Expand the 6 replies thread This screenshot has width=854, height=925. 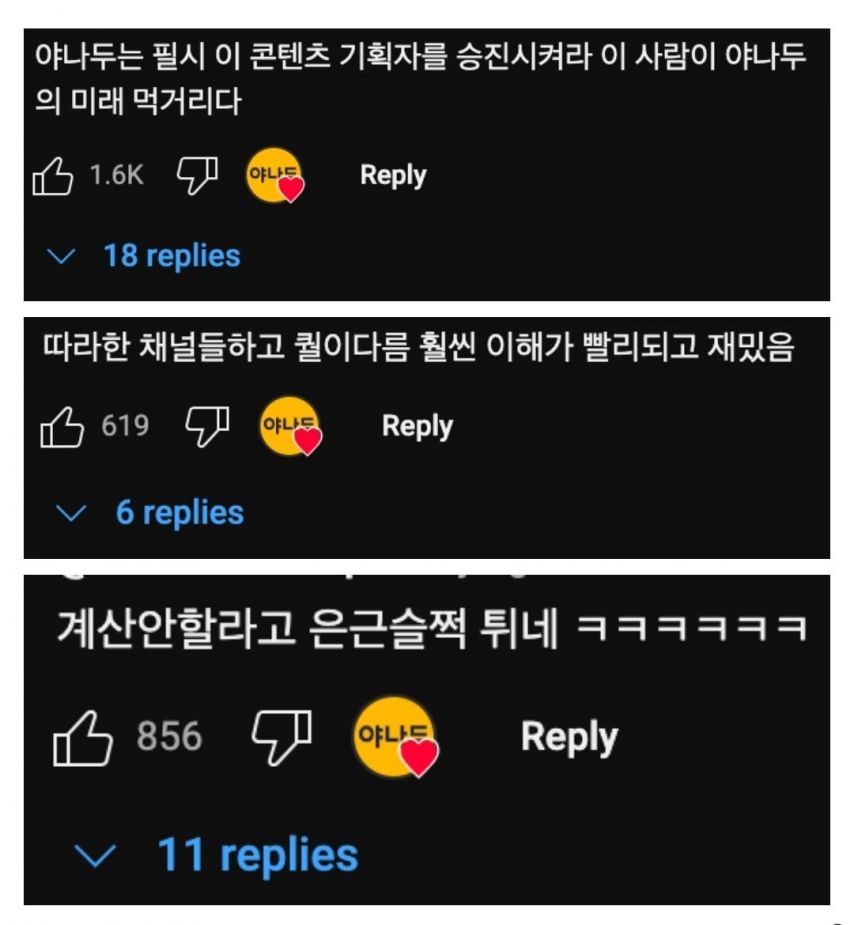coord(179,513)
